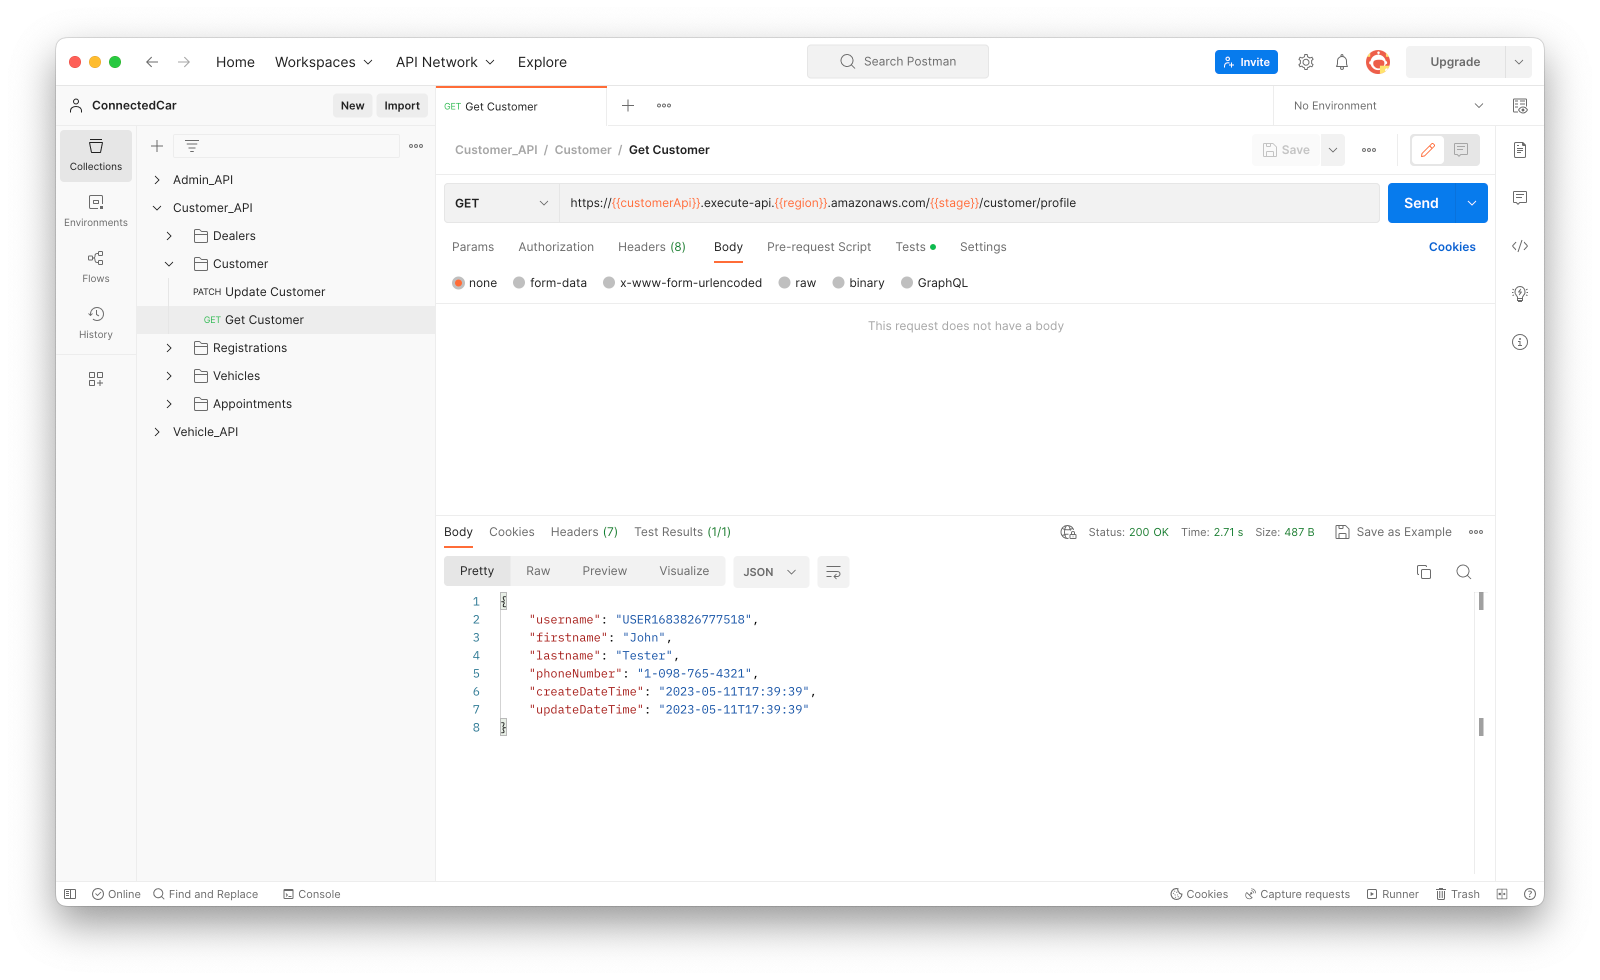Open the code snippet icon
The height and width of the screenshot is (980, 1600).
click(1520, 246)
